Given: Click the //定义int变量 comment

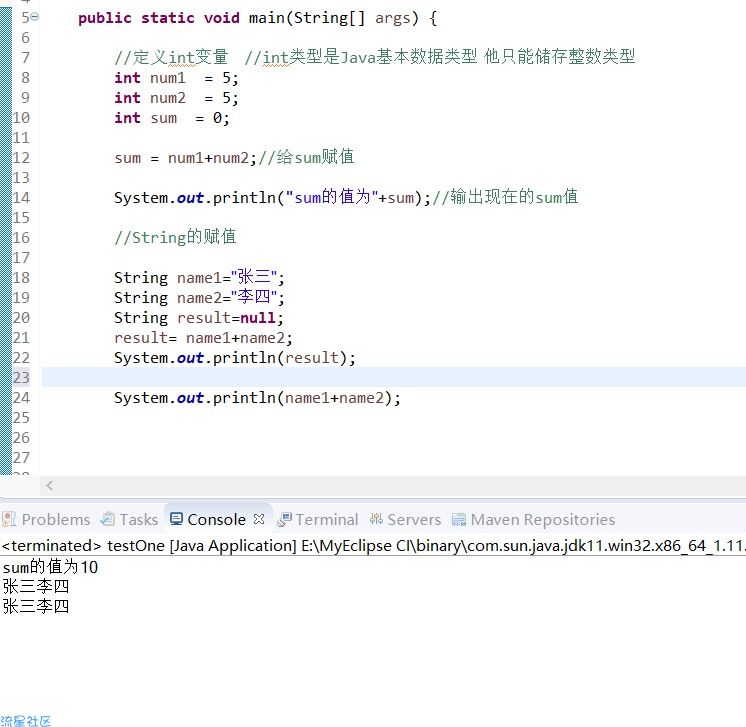Looking at the screenshot, I should (171, 57).
